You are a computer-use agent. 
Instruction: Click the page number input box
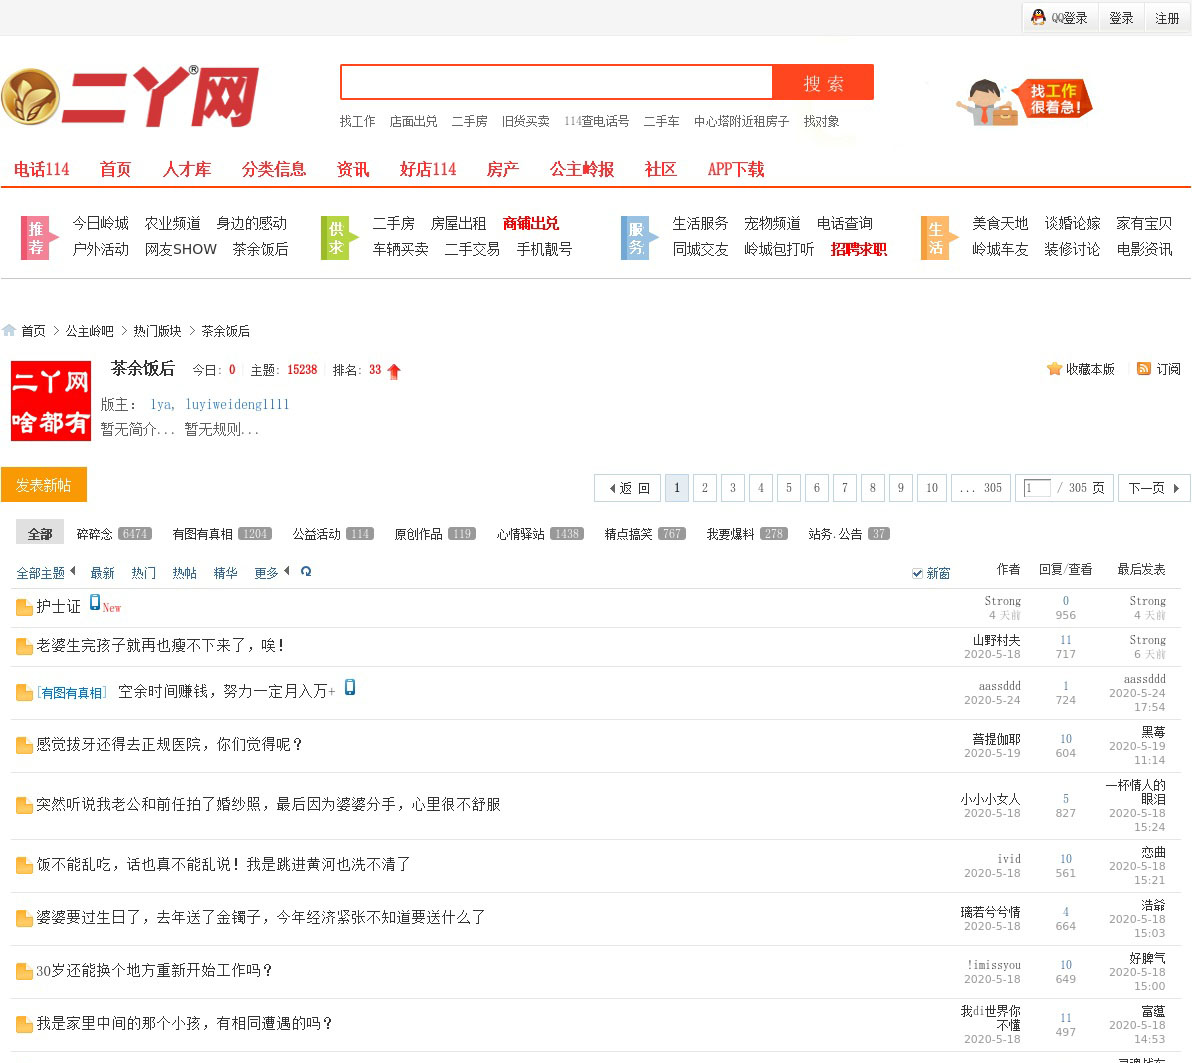click(x=1037, y=488)
